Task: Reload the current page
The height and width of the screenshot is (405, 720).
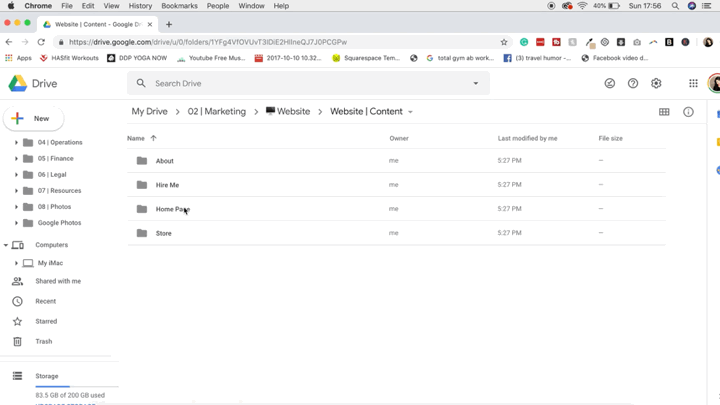Action: point(41,42)
